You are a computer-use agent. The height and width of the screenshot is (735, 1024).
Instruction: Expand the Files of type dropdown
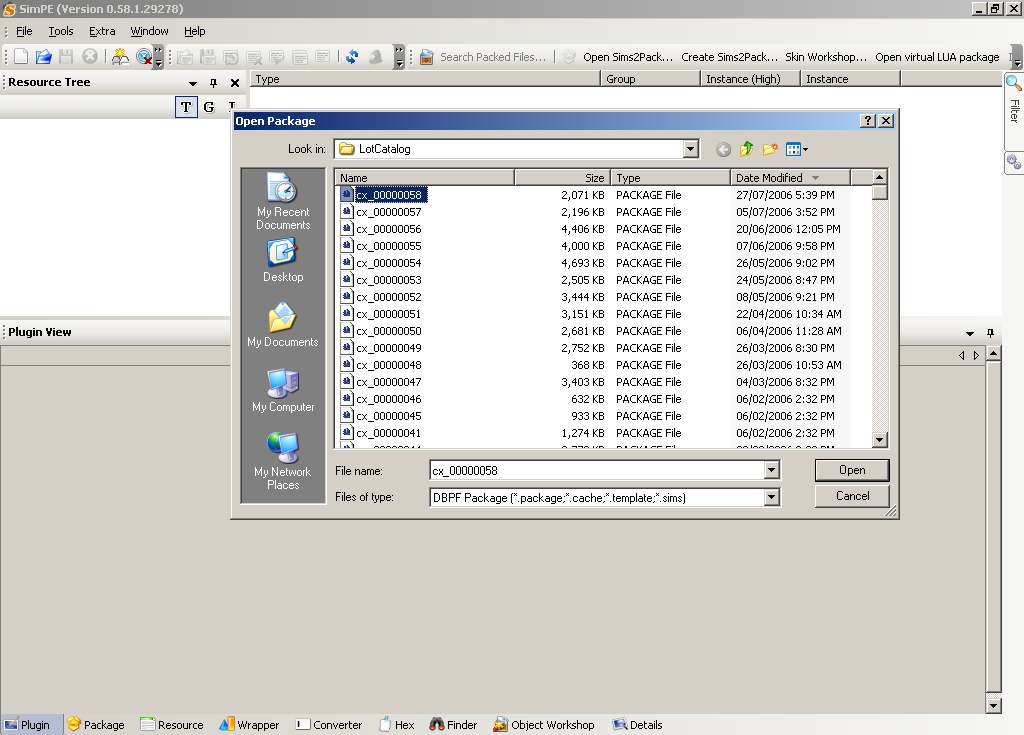[771, 497]
